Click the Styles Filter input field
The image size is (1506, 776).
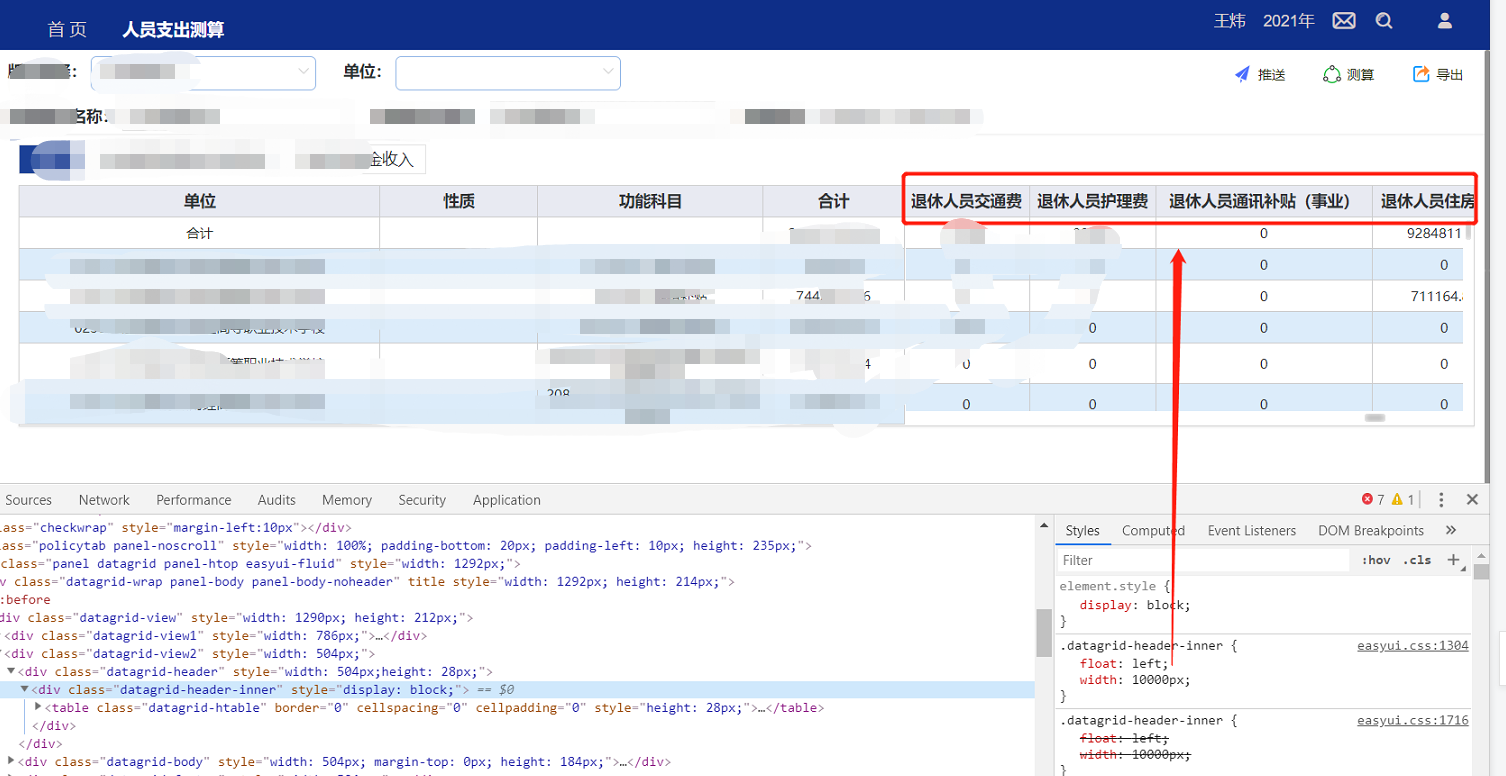1204,560
